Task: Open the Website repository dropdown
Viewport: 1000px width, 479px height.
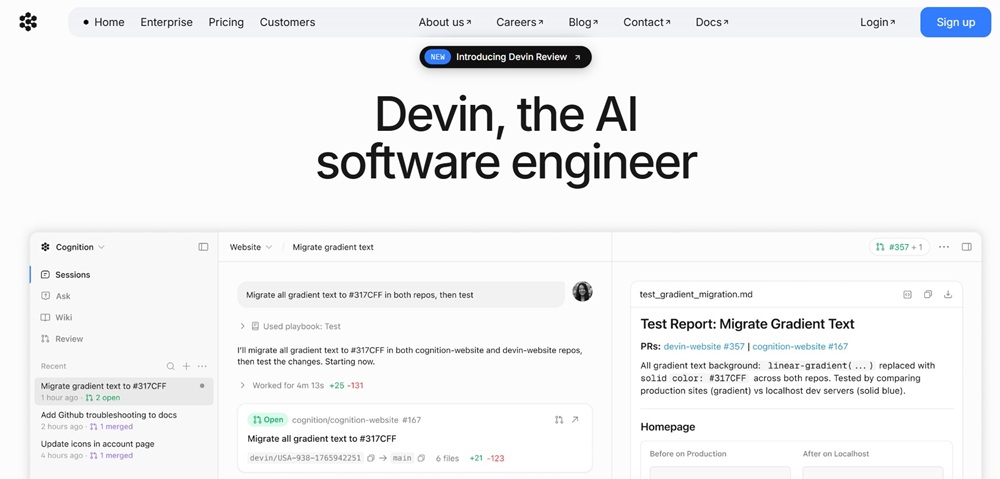Action: (x=250, y=247)
